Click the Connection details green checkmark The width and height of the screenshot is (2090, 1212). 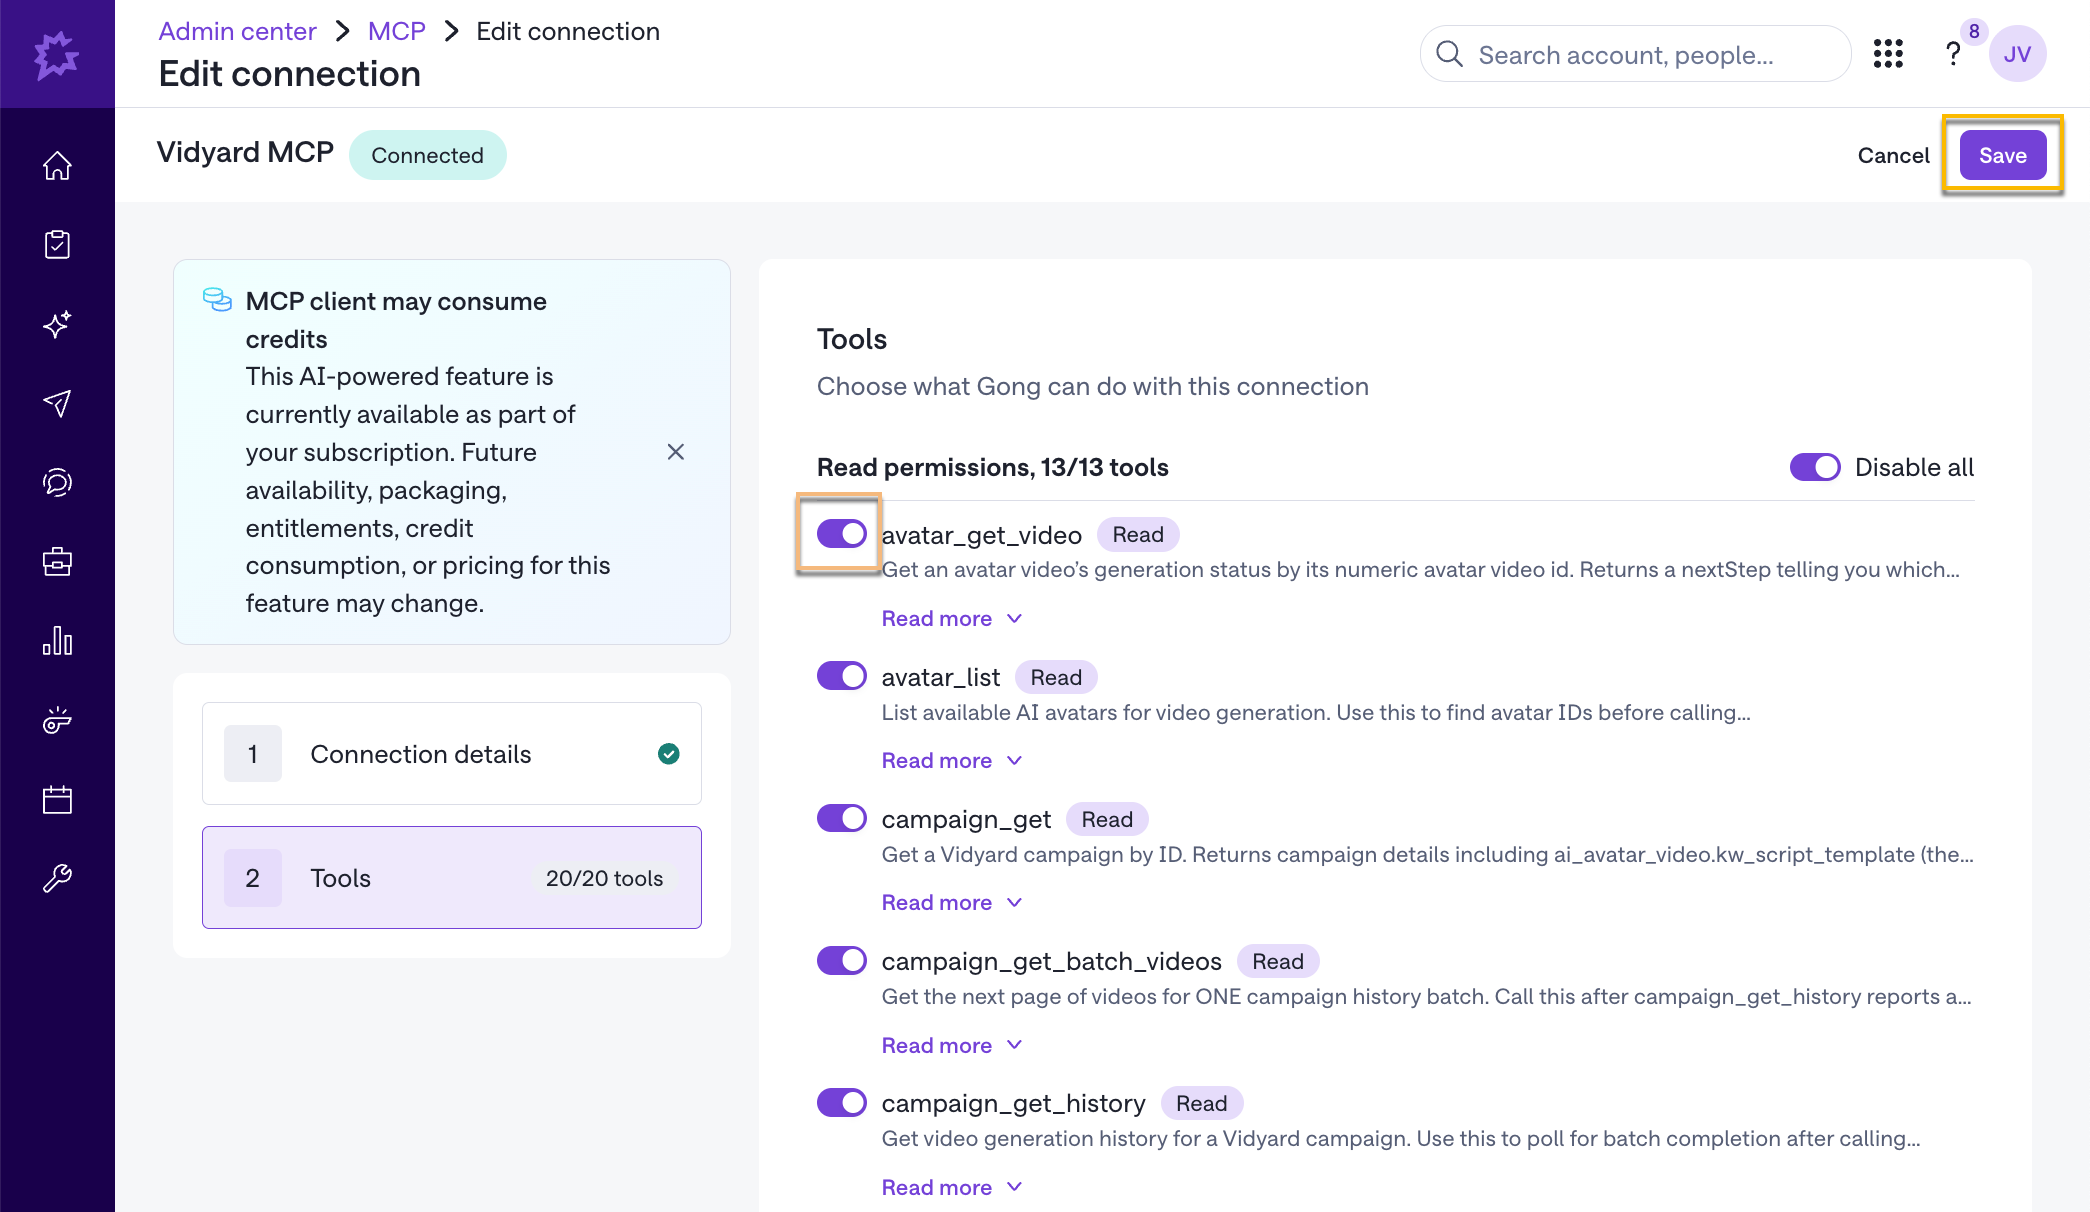(669, 754)
